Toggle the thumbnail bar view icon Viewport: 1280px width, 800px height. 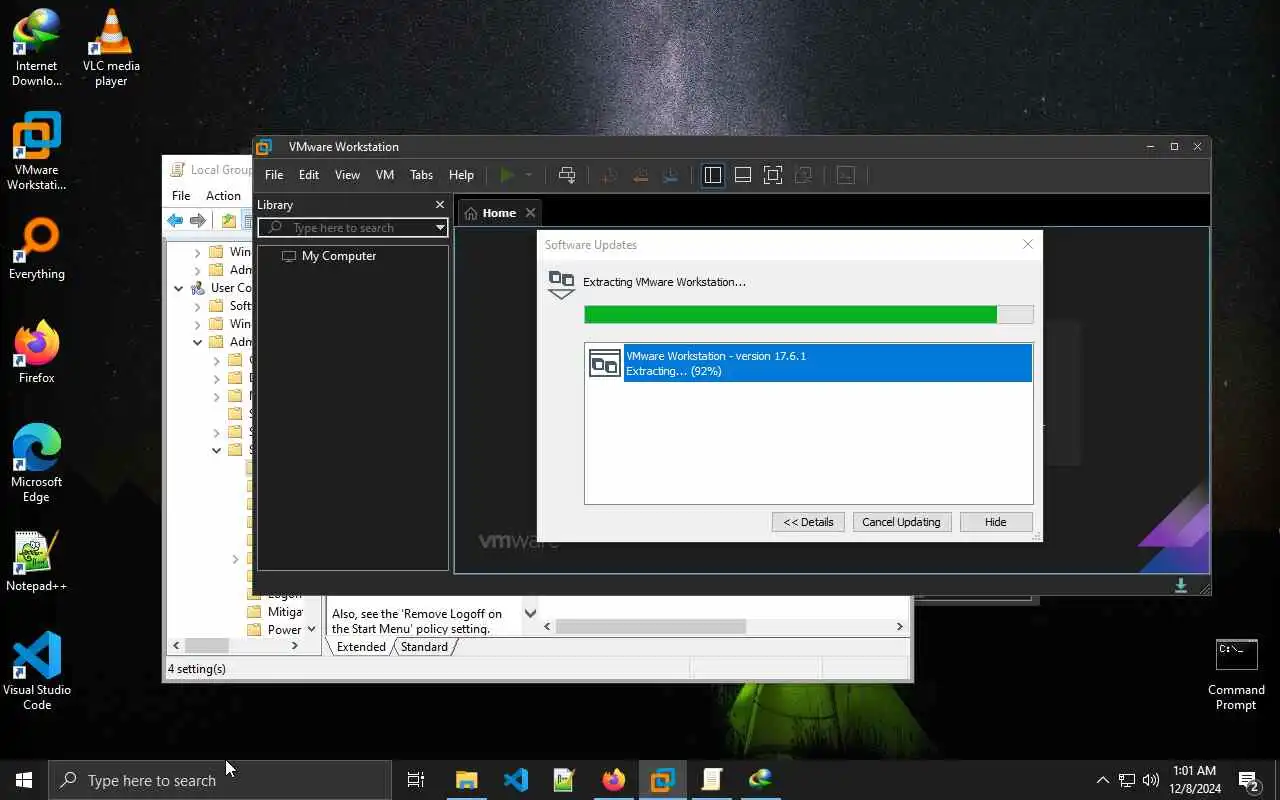click(742, 175)
